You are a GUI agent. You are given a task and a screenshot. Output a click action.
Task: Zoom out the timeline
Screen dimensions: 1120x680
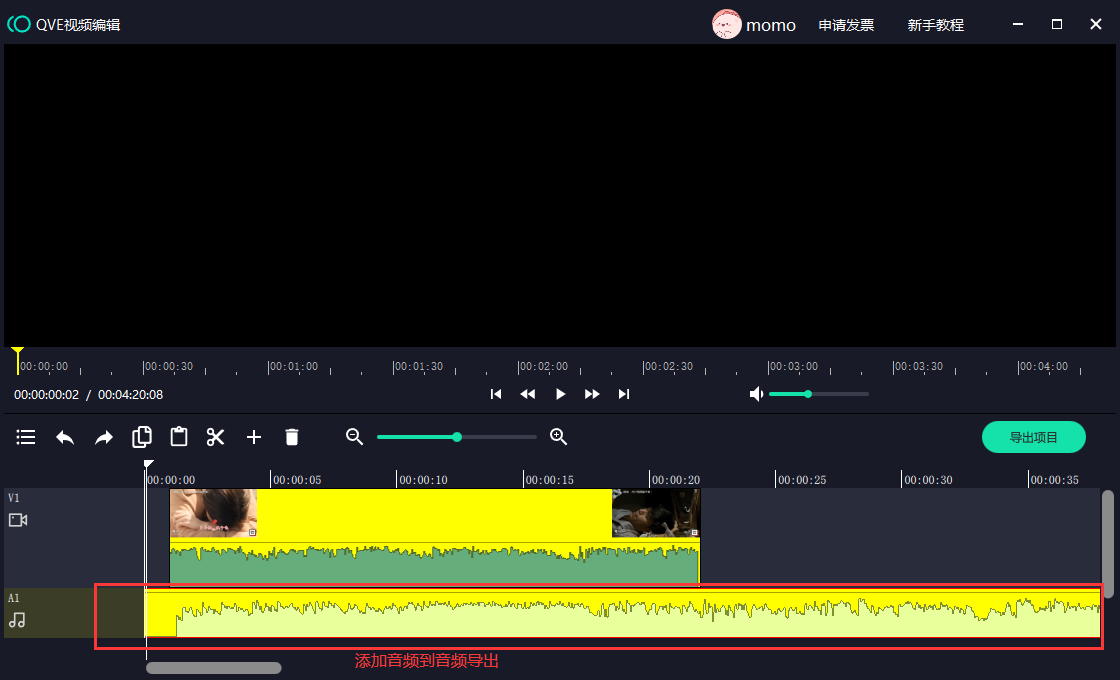click(354, 437)
